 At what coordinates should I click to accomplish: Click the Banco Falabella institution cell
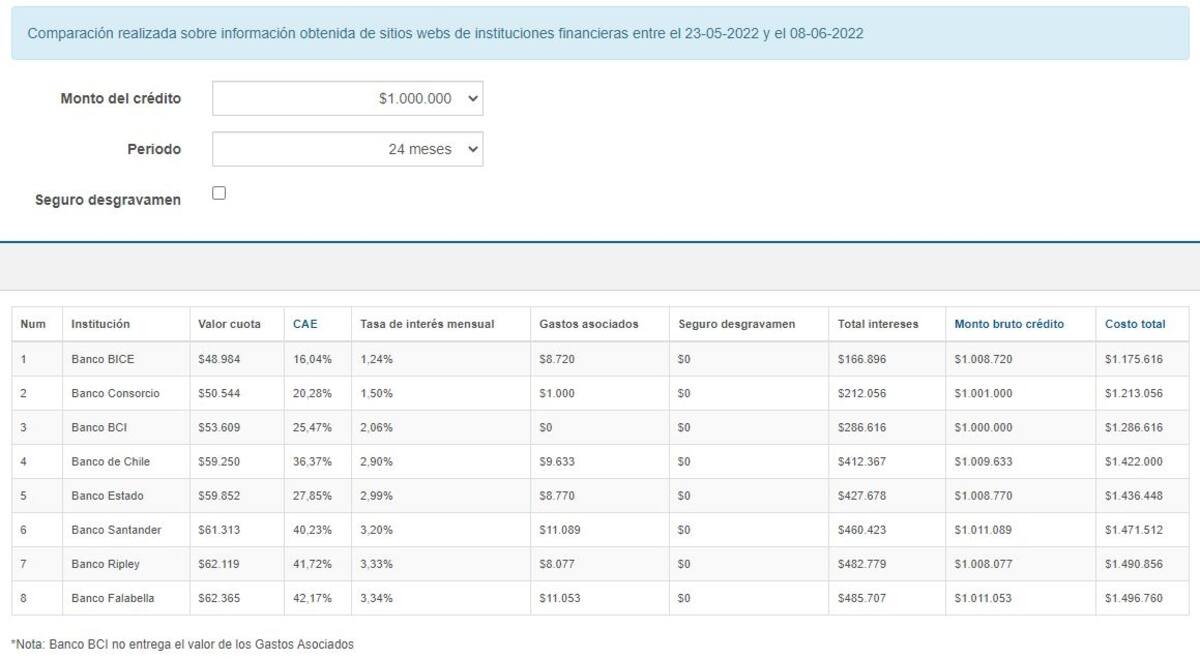point(125,598)
